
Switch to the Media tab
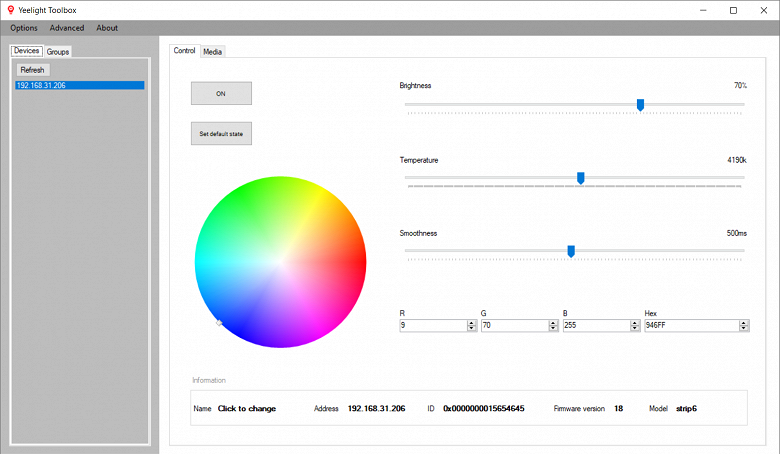212,52
